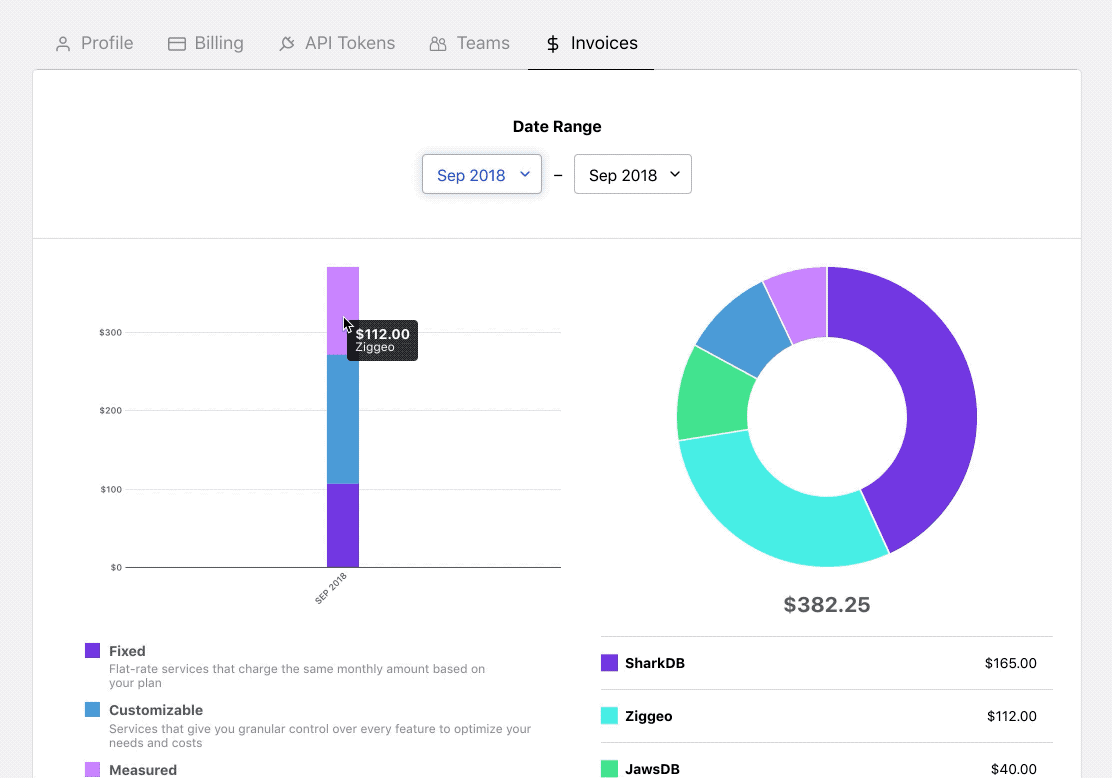Click the cyan Ziggeo color swatch
This screenshot has width=1112, height=778.
pyautogui.click(x=609, y=716)
